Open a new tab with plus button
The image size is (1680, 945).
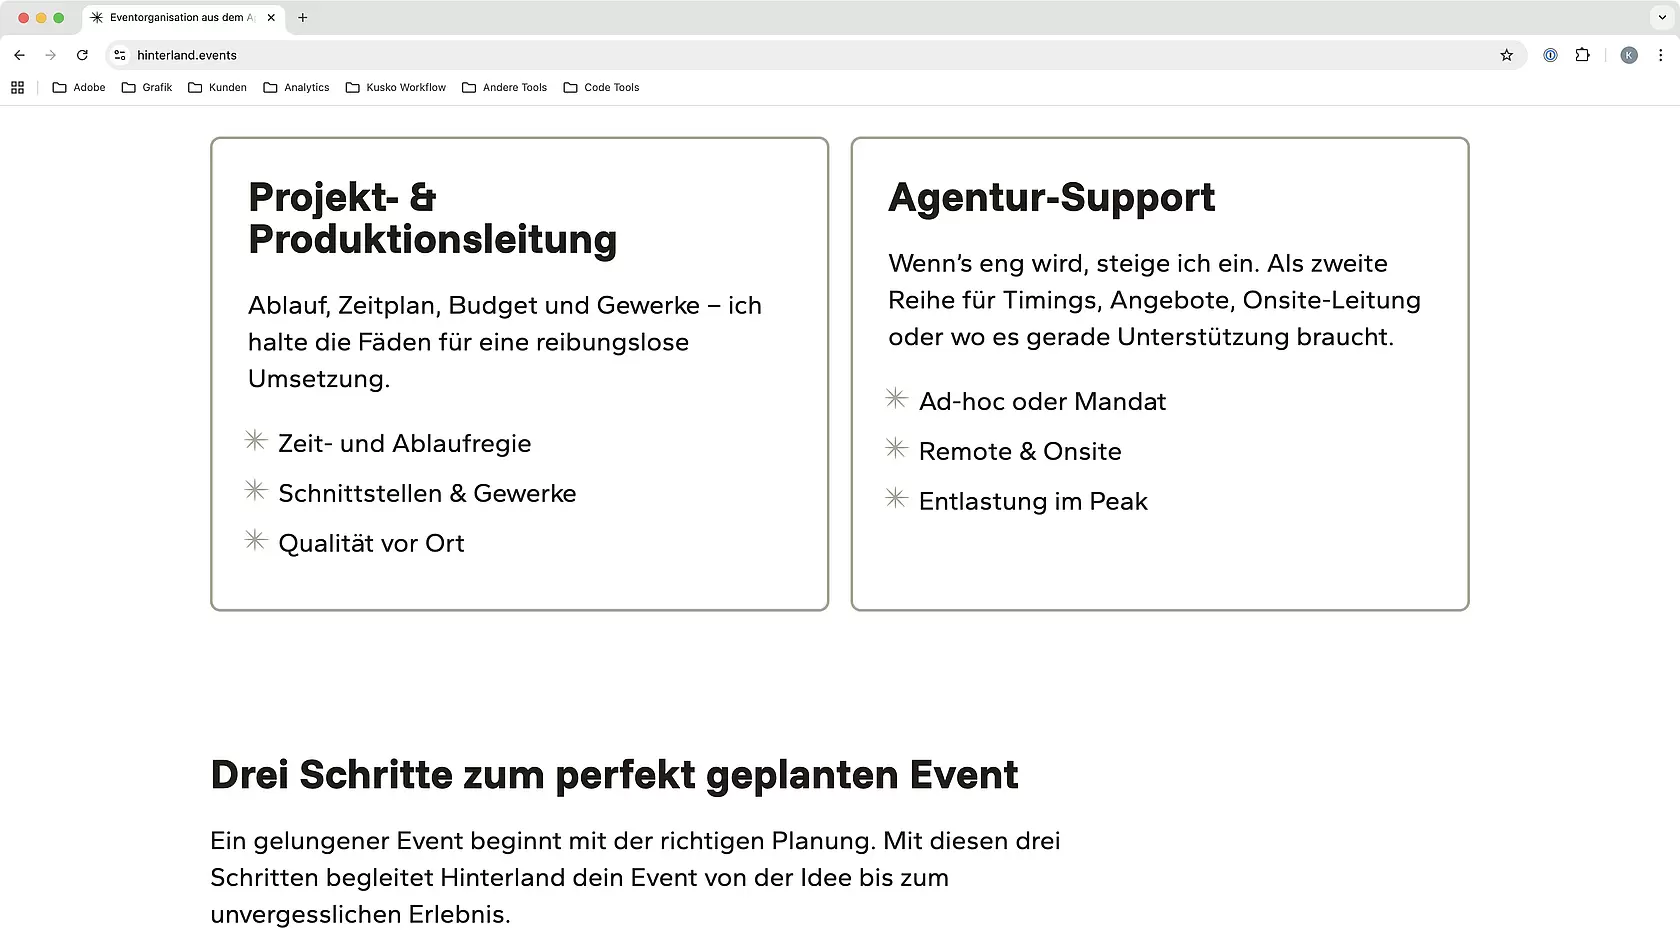[x=302, y=17]
